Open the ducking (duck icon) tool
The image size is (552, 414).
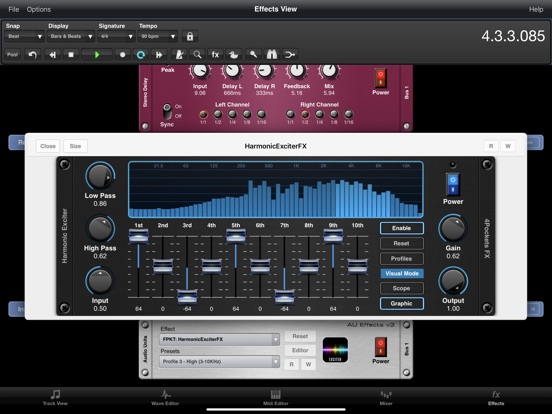pos(233,55)
